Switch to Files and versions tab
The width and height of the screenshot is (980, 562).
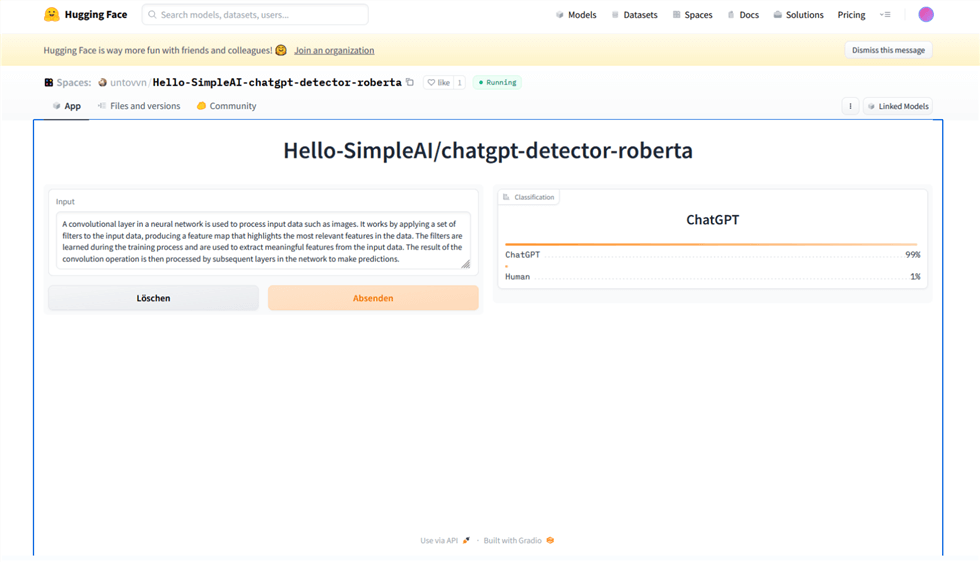pos(139,106)
